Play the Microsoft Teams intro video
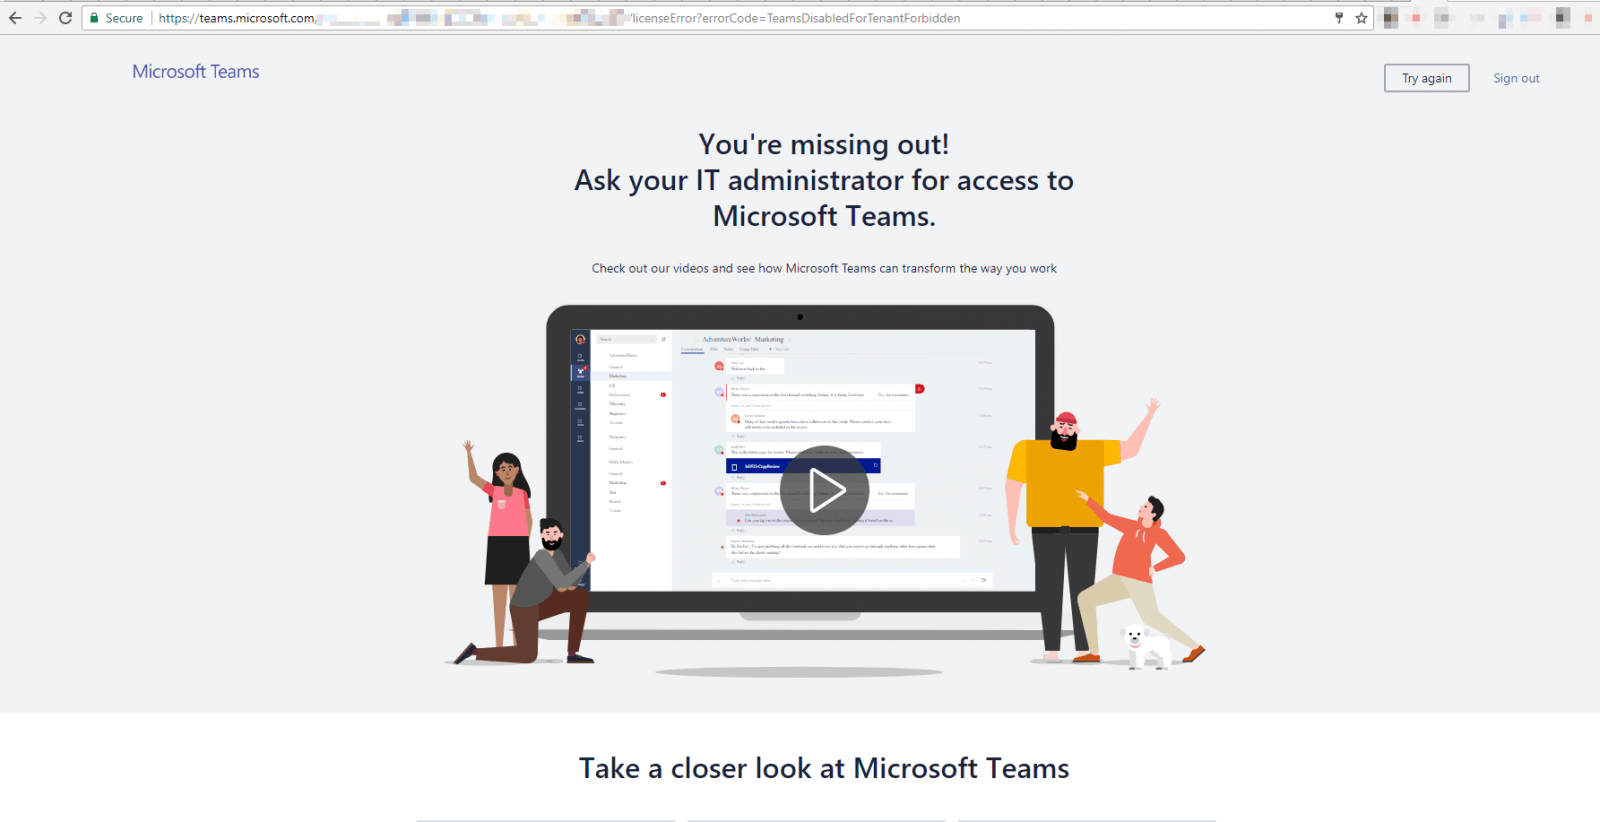1600x822 pixels. coord(825,490)
